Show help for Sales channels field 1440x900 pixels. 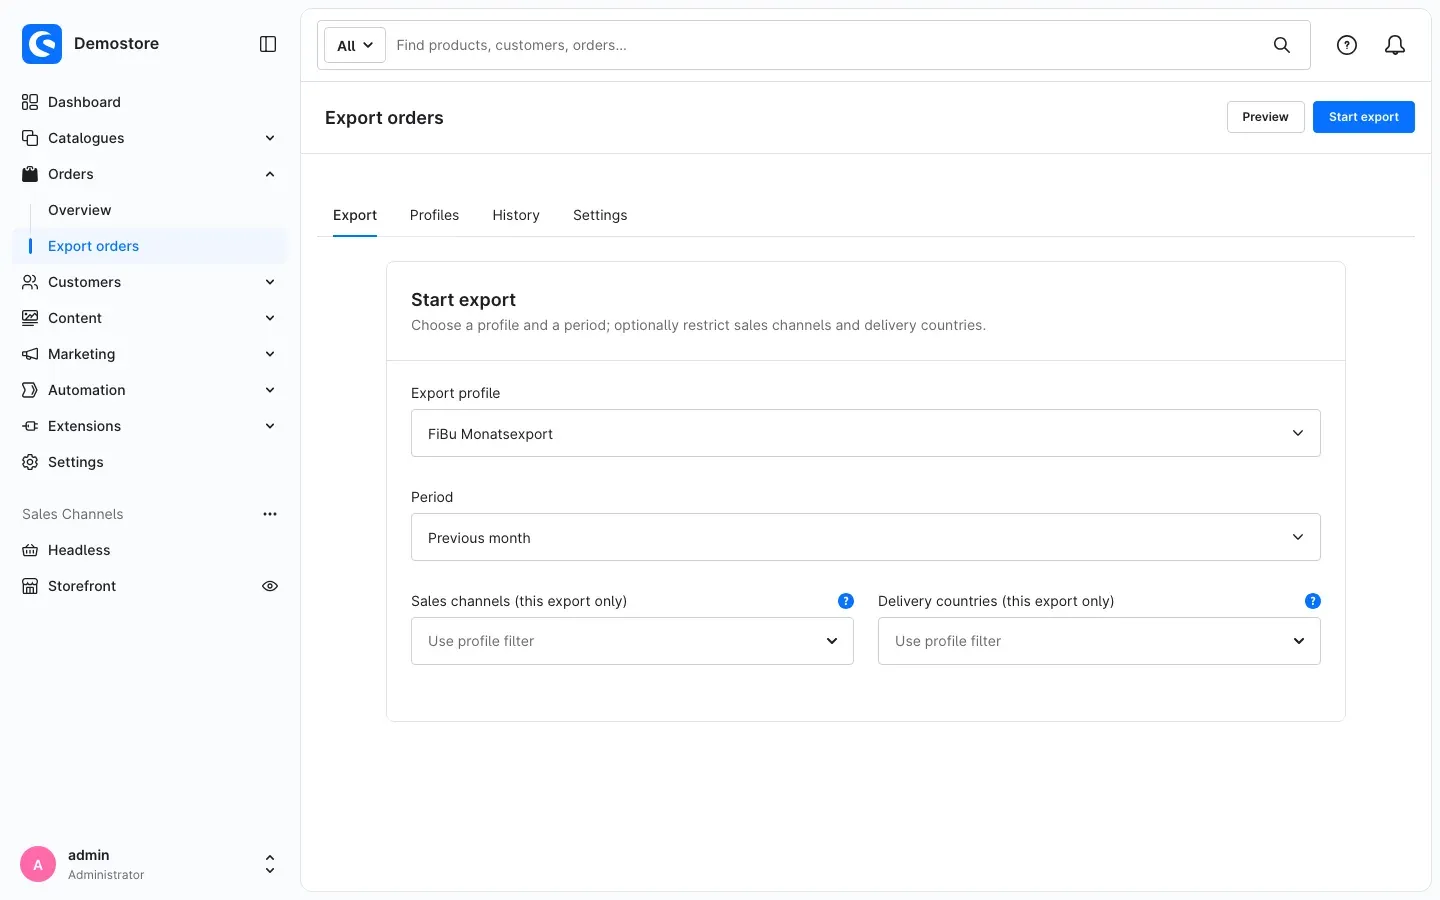[x=846, y=601]
